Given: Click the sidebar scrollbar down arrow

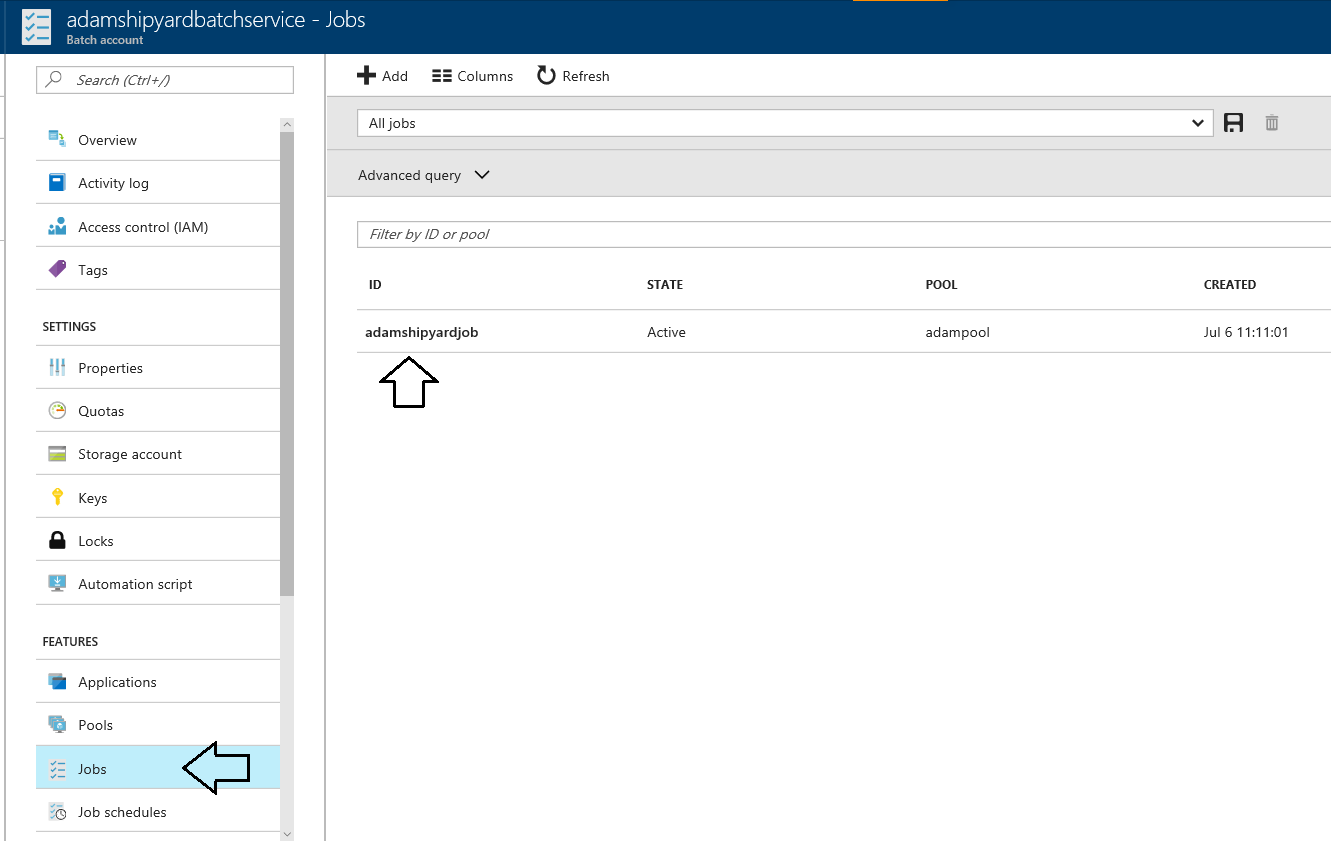Looking at the screenshot, I should coord(287,833).
